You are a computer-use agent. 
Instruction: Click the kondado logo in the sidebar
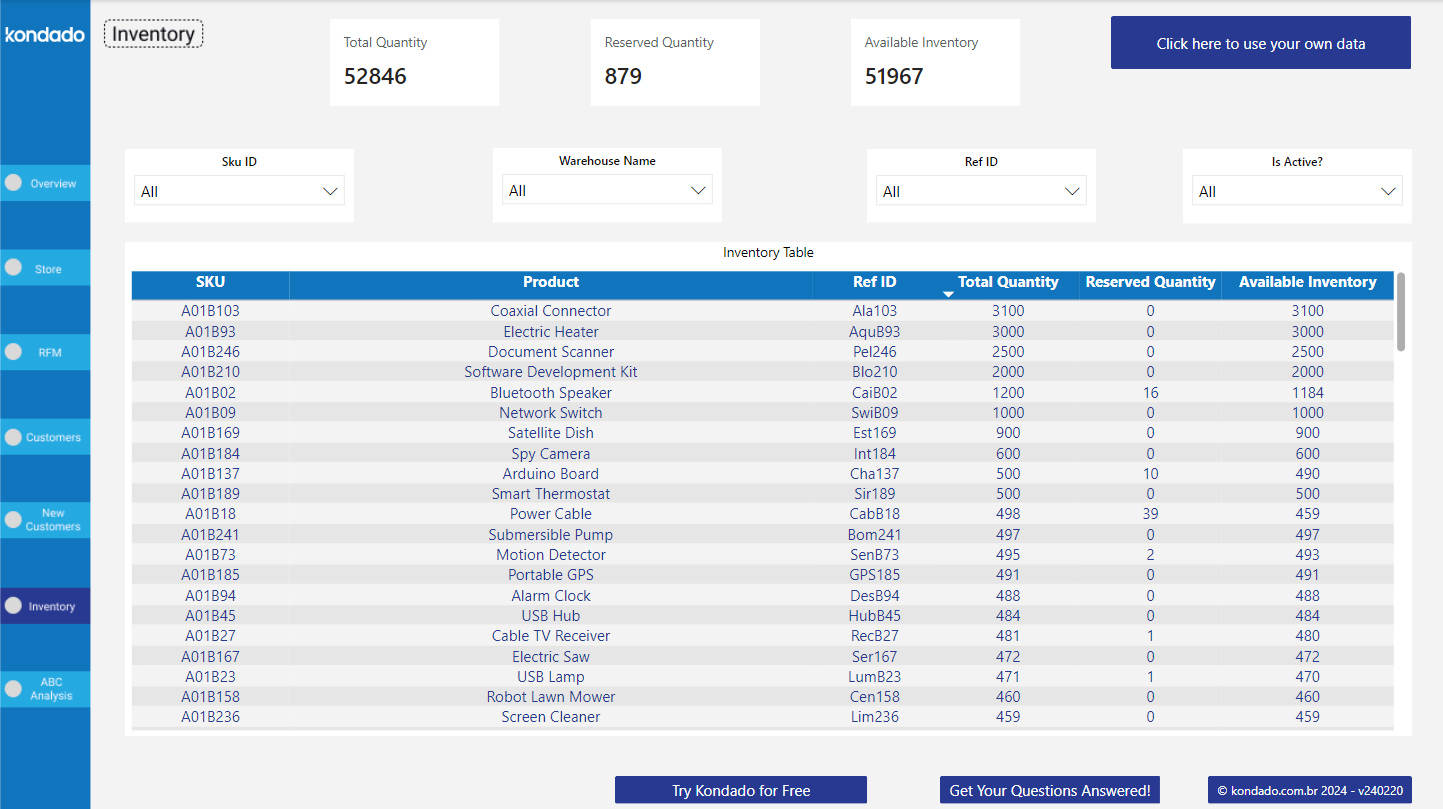click(44, 34)
